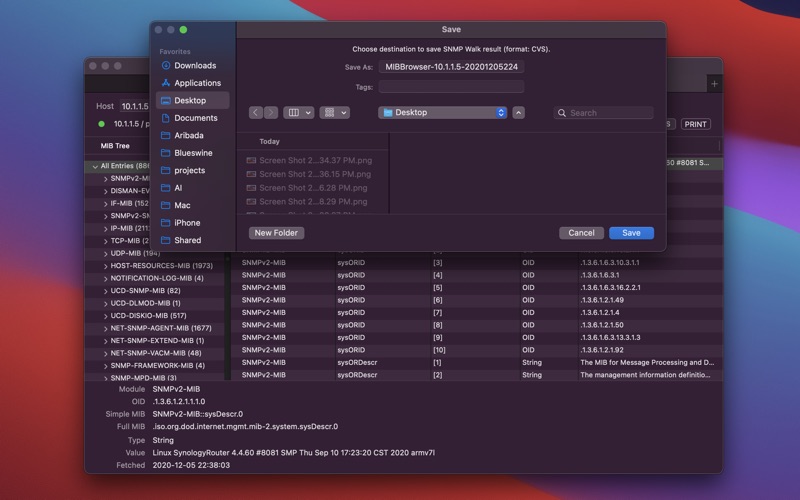
Task: Select the sysORID [3] row
Action: (477, 263)
